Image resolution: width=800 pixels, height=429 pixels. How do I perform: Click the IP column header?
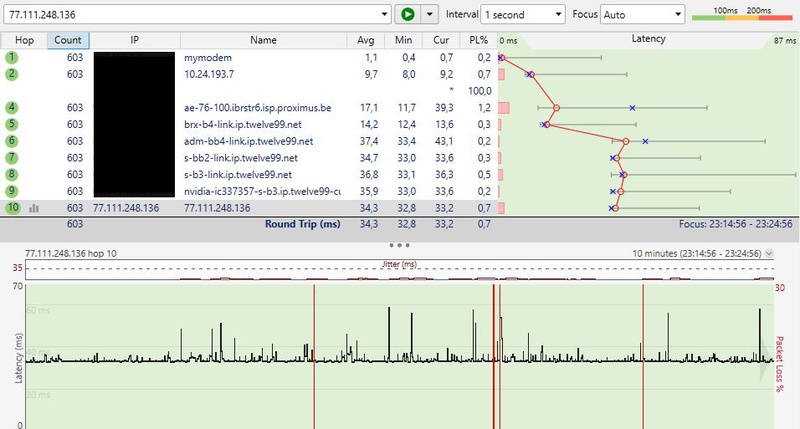coord(135,40)
